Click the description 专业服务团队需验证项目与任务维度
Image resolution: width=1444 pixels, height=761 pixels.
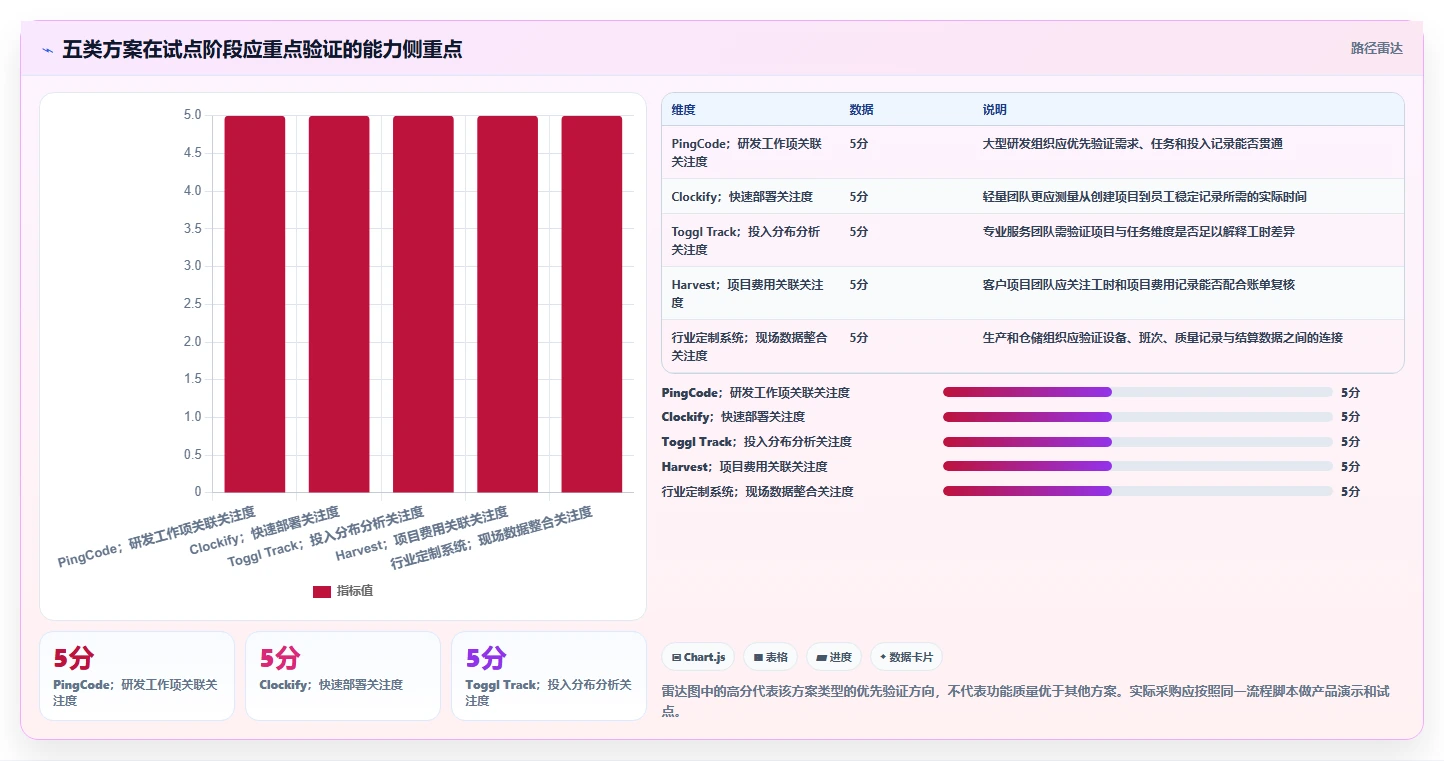click(x=1138, y=232)
